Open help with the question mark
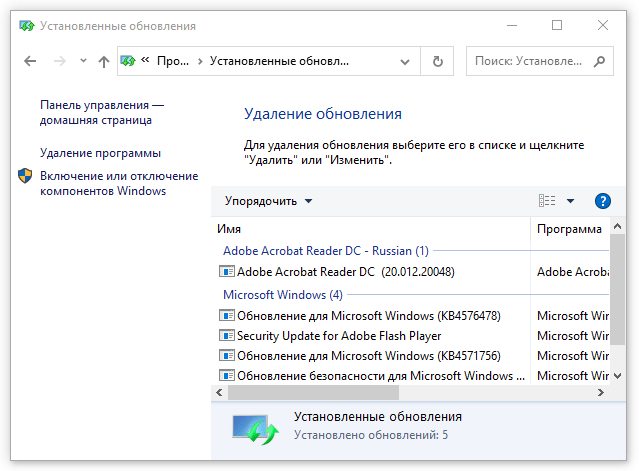Screen dimensions: 639x471 pyautogui.click(x=603, y=201)
